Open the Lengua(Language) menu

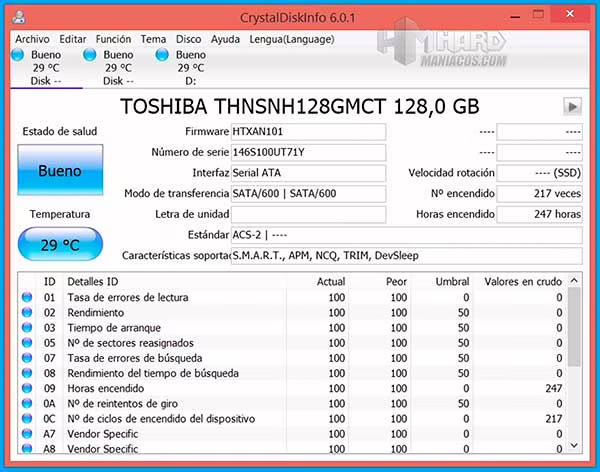coord(292,39)
